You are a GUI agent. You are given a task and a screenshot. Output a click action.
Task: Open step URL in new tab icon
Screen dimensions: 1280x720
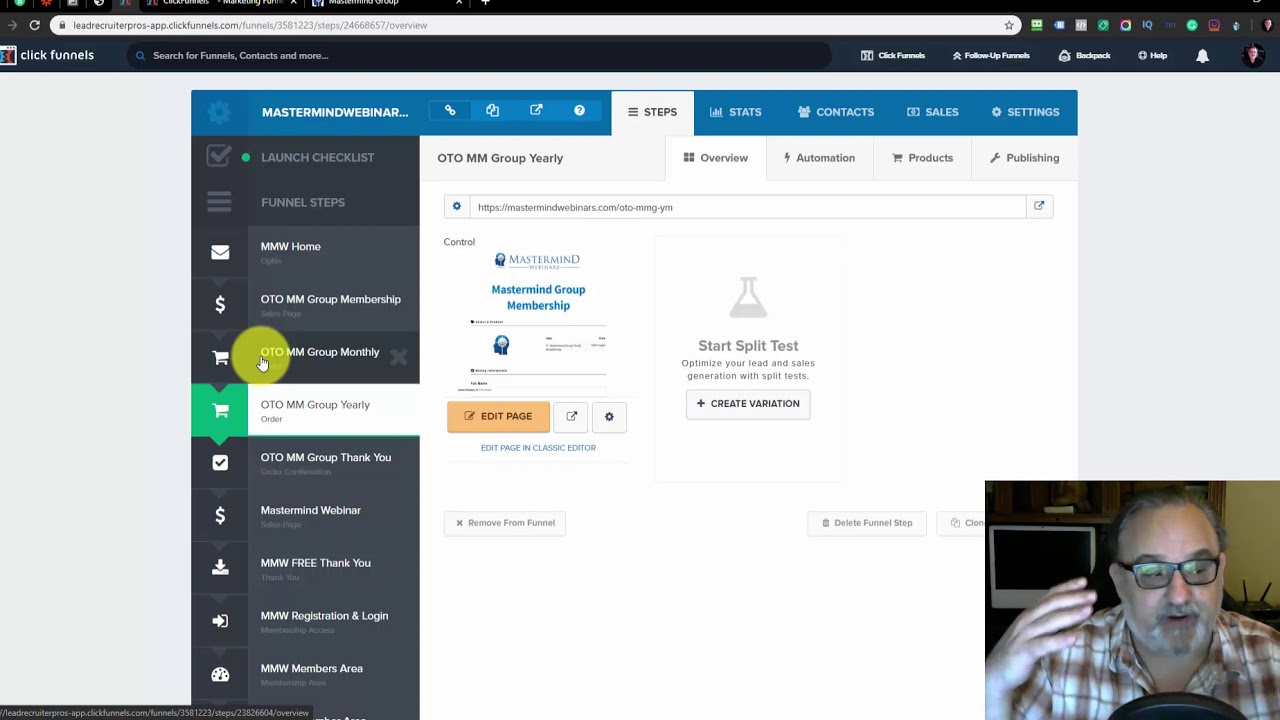[1039, 206]
